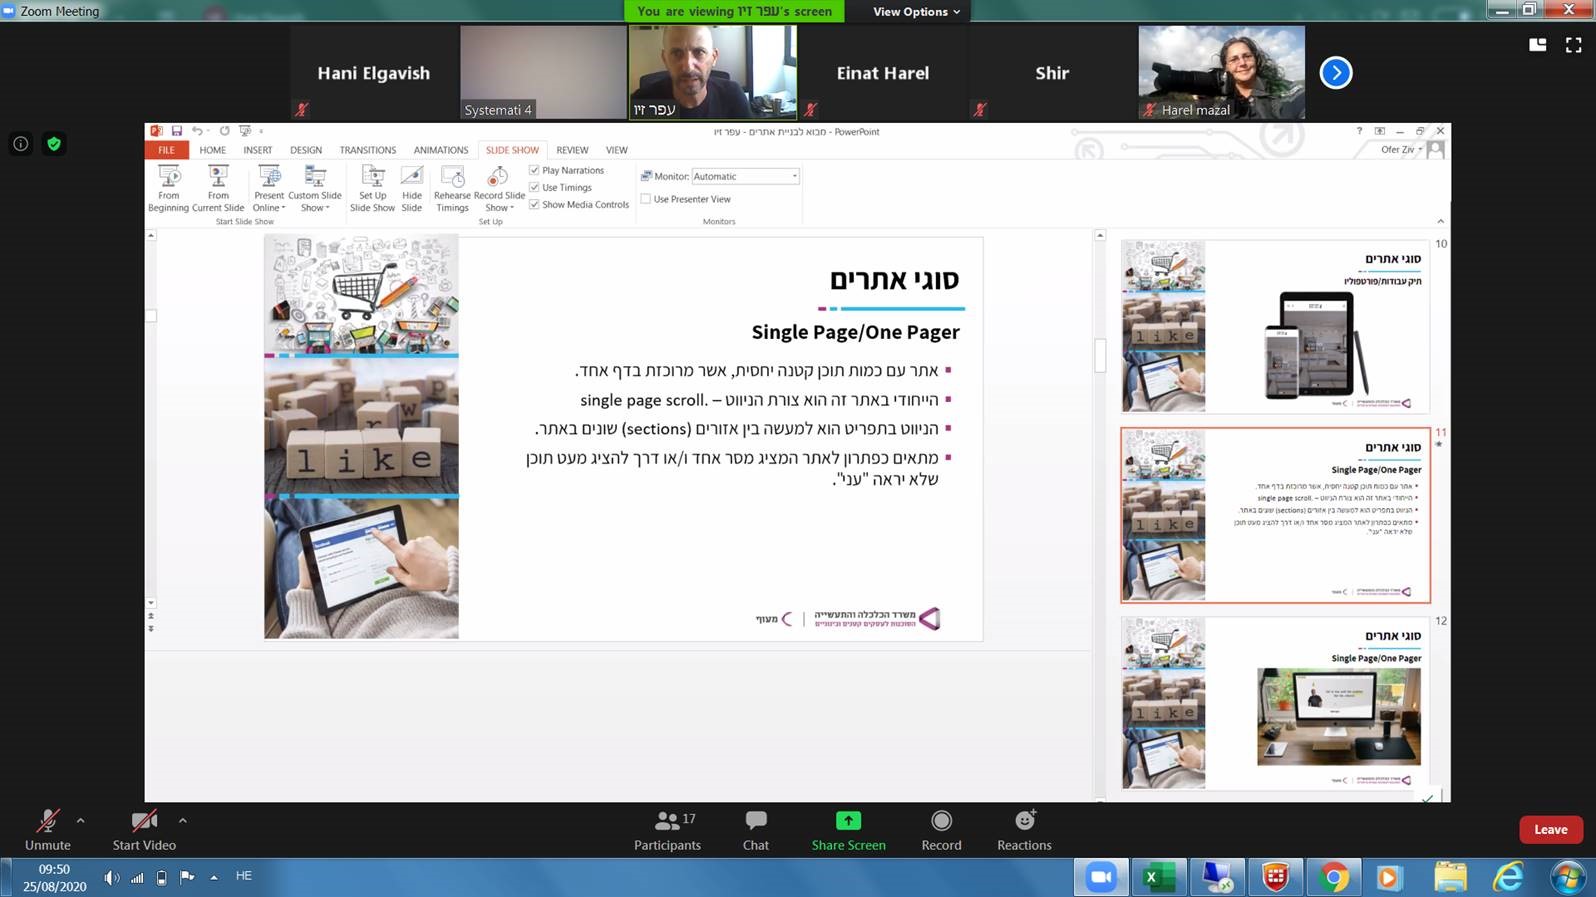The height and width of the screenshot is (897, 1596).
Task: Start Video using the camera icon
Action: click(x=144, y=821)
